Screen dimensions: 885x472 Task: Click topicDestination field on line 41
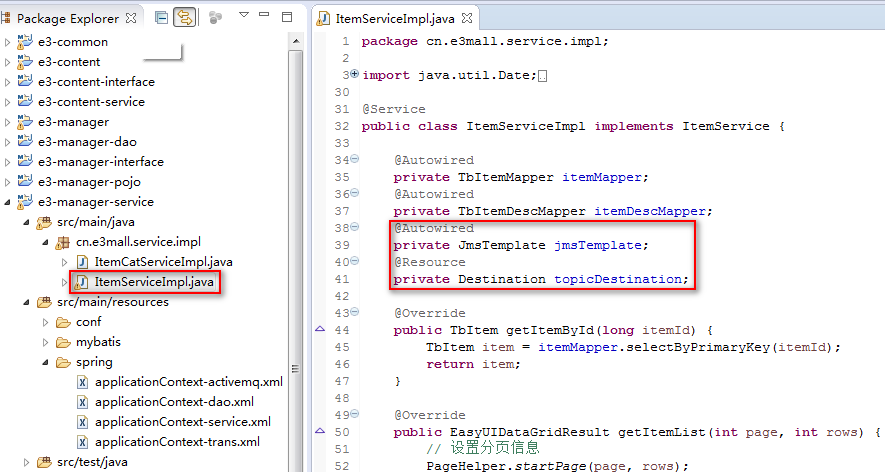pos(617,279)
